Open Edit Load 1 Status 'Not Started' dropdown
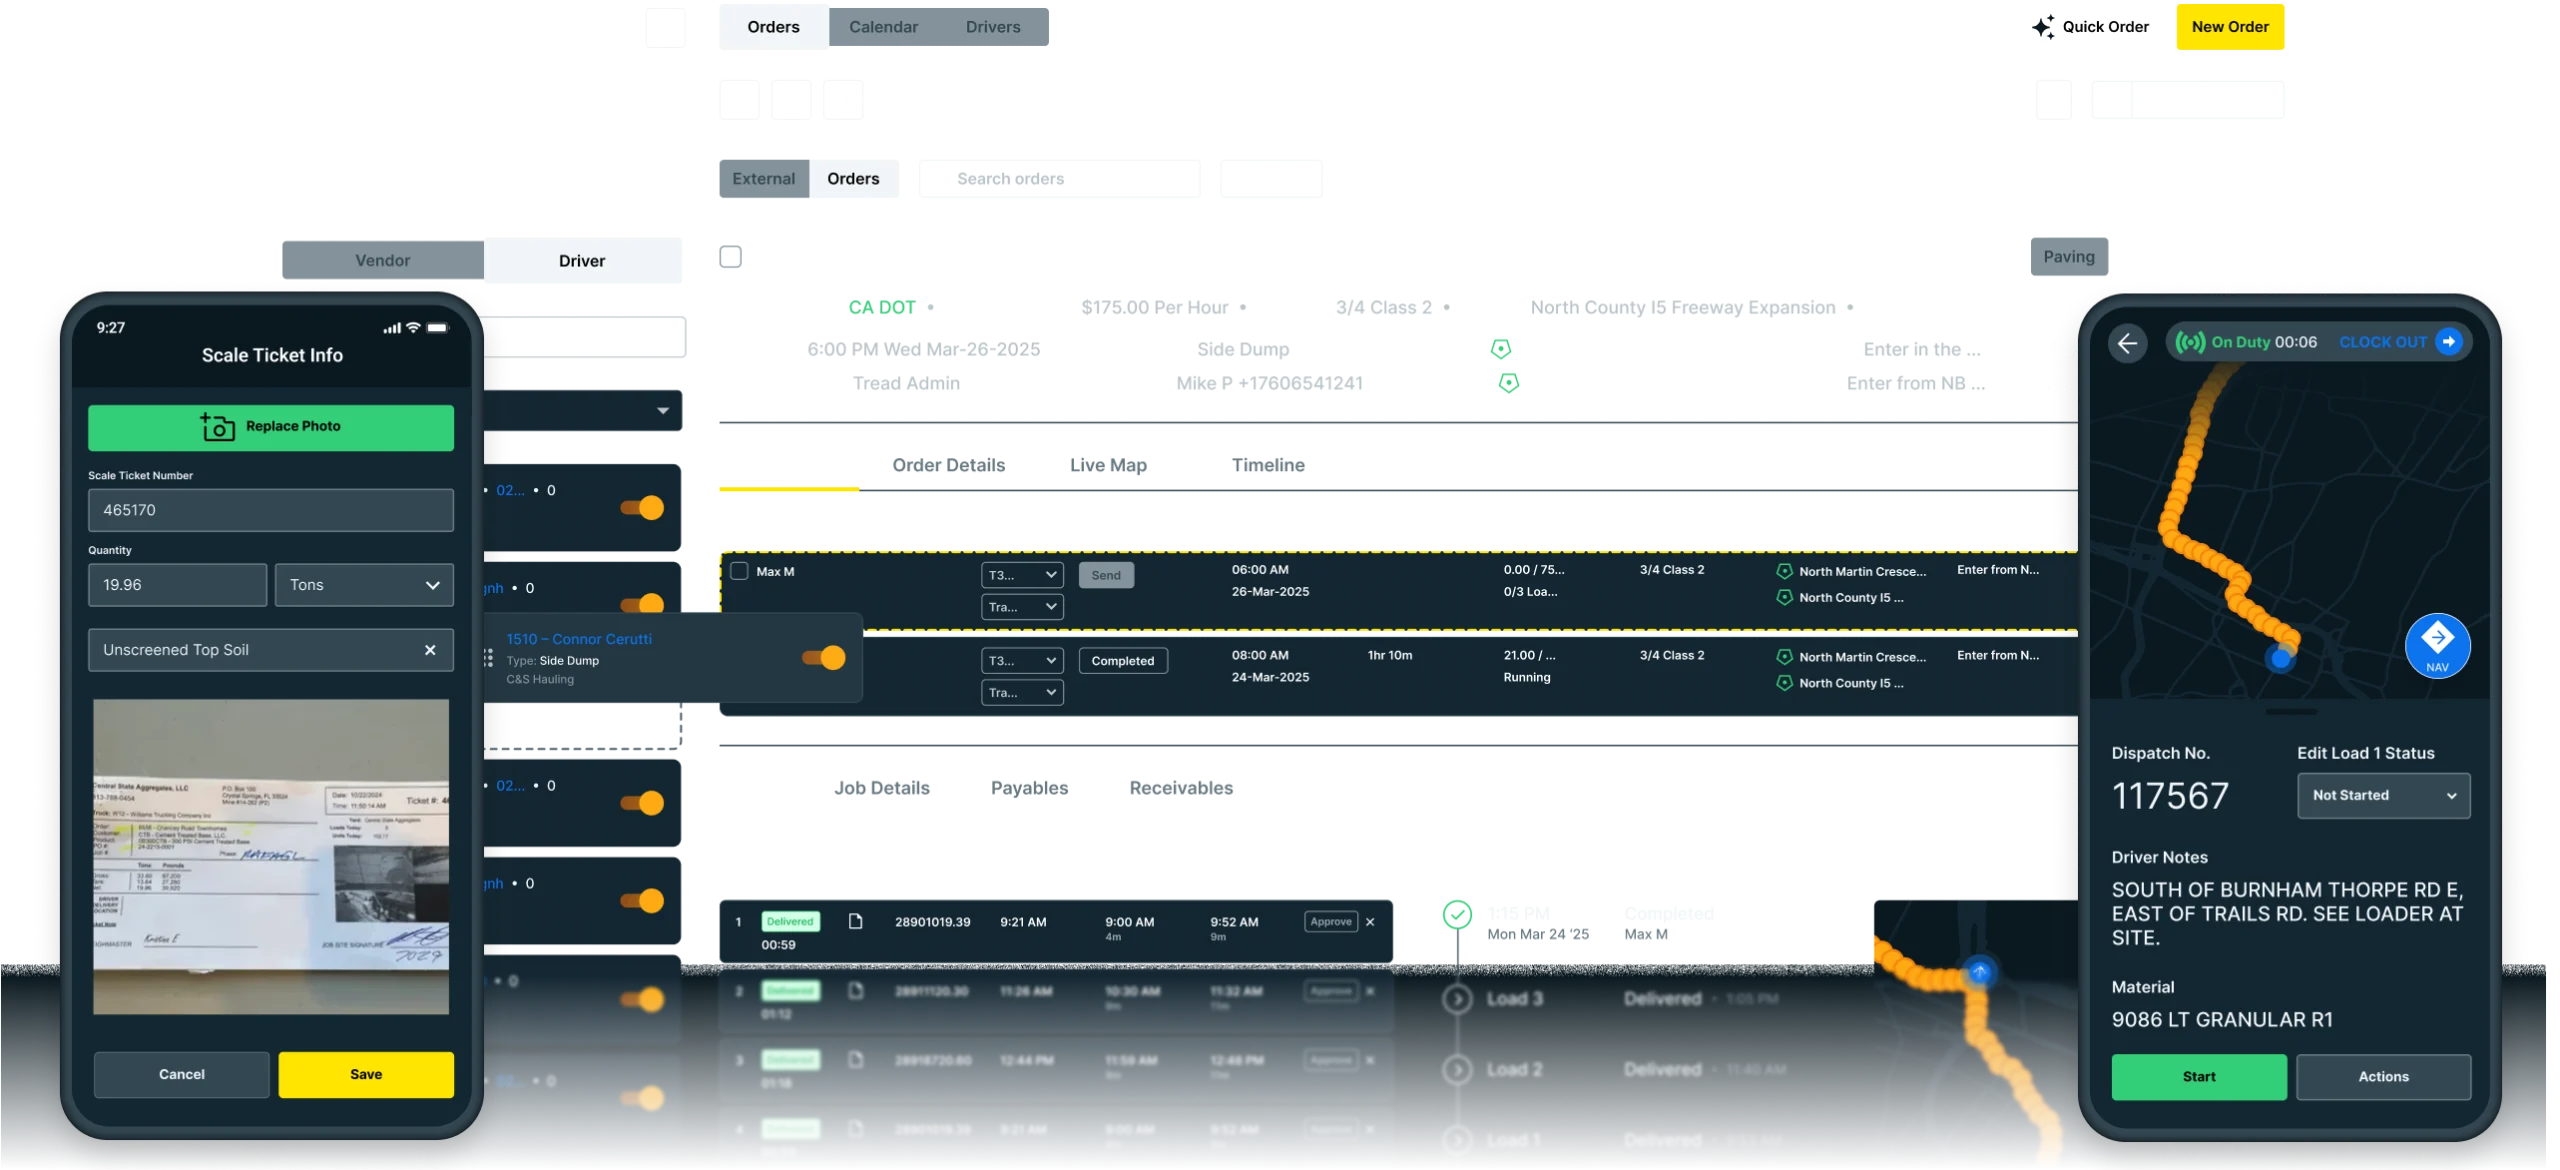The height and width of the screenshot is (1170, 2560). point(2383,796)
